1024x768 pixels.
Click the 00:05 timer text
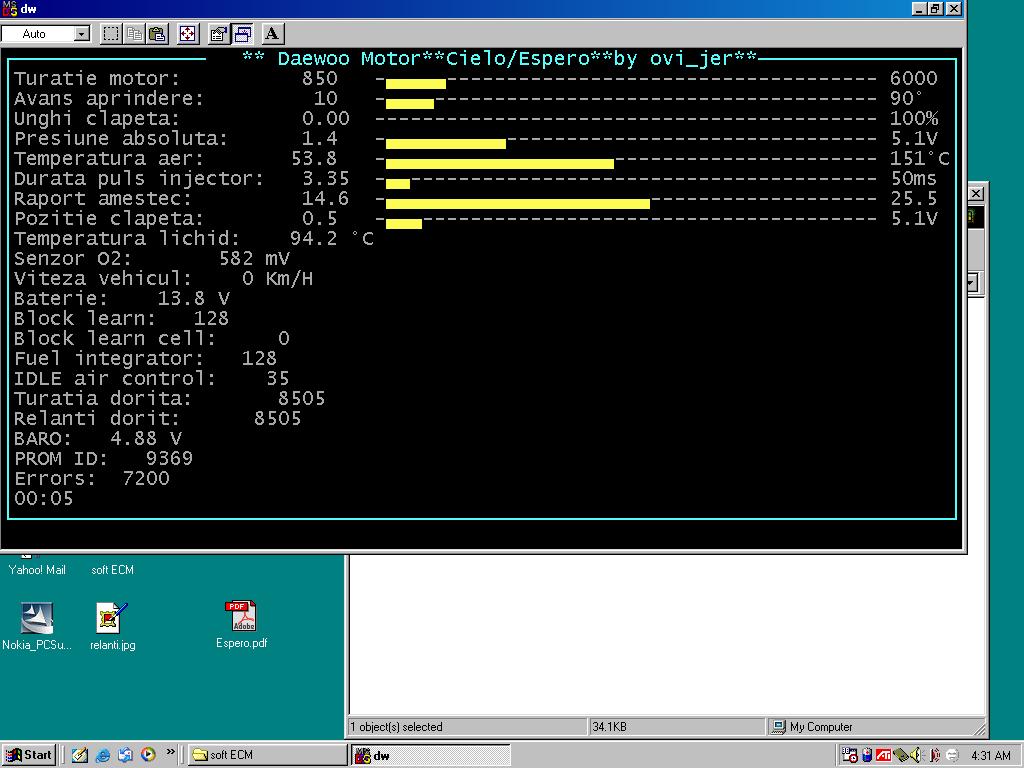44,498
